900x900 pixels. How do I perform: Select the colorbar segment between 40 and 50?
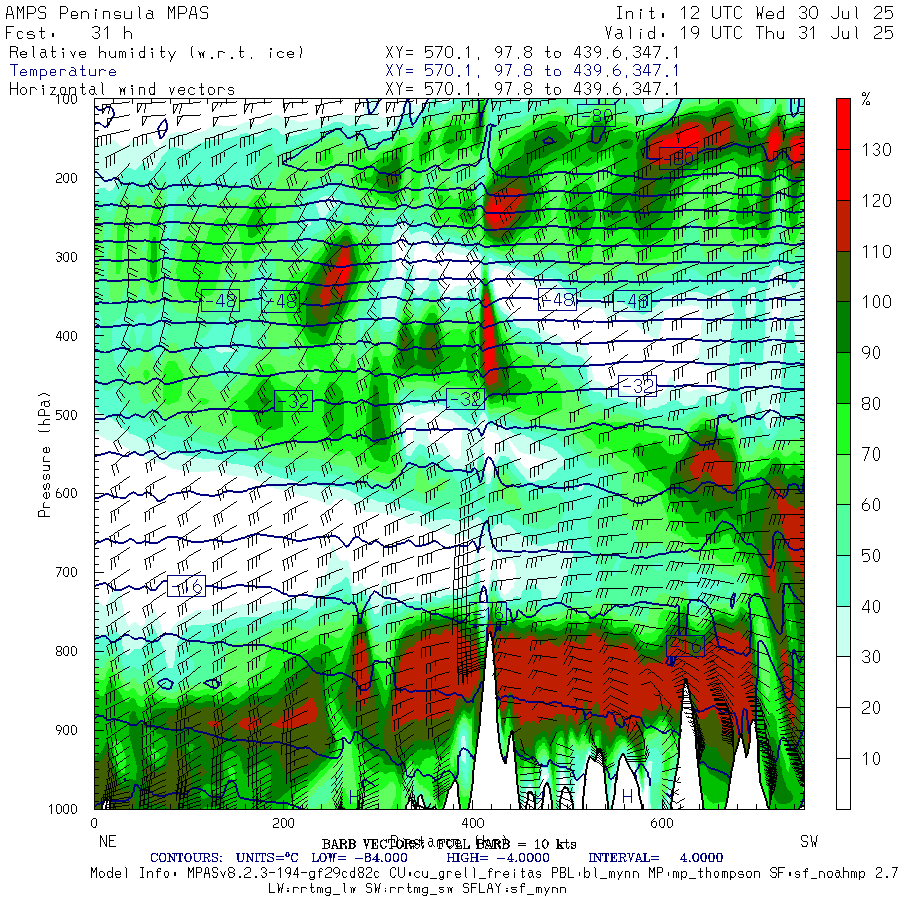(x=843, y=581)
